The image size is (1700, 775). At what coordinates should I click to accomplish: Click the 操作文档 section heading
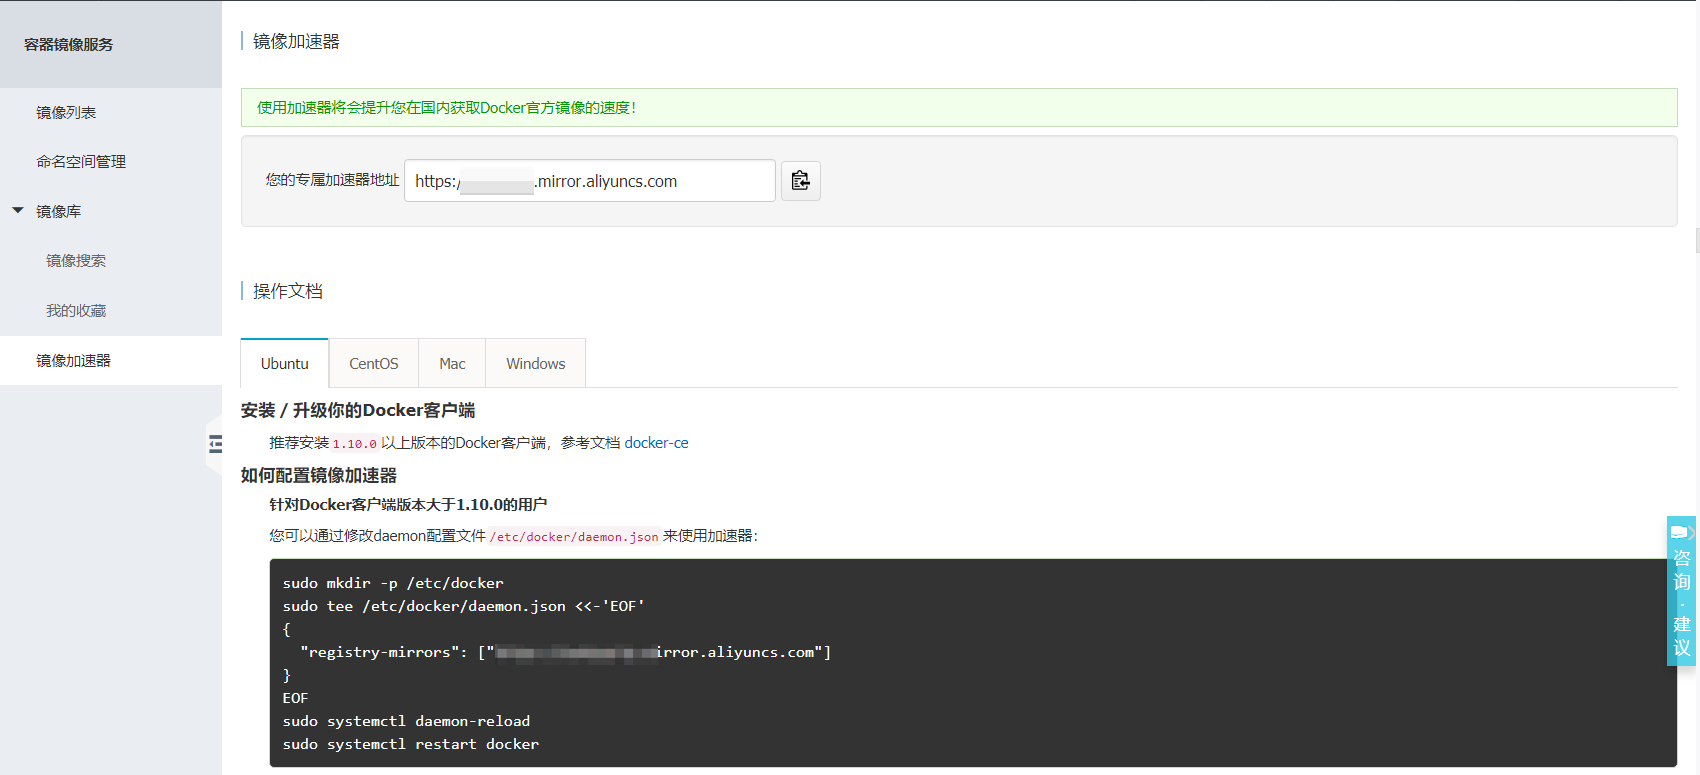click(288, 291)
